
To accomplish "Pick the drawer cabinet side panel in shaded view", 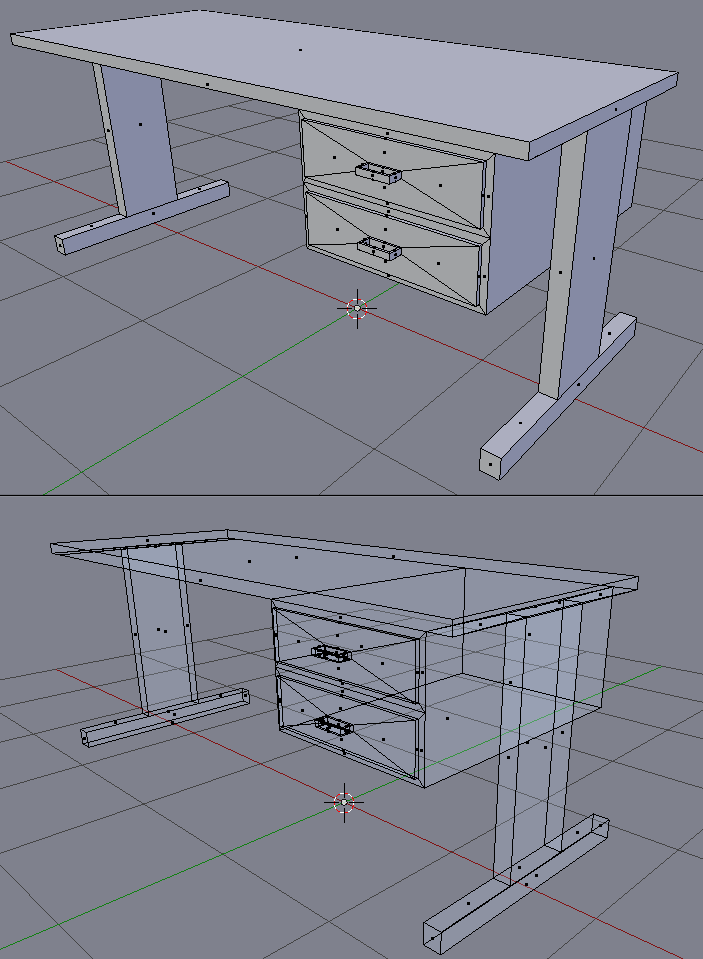I will point(523,232).
